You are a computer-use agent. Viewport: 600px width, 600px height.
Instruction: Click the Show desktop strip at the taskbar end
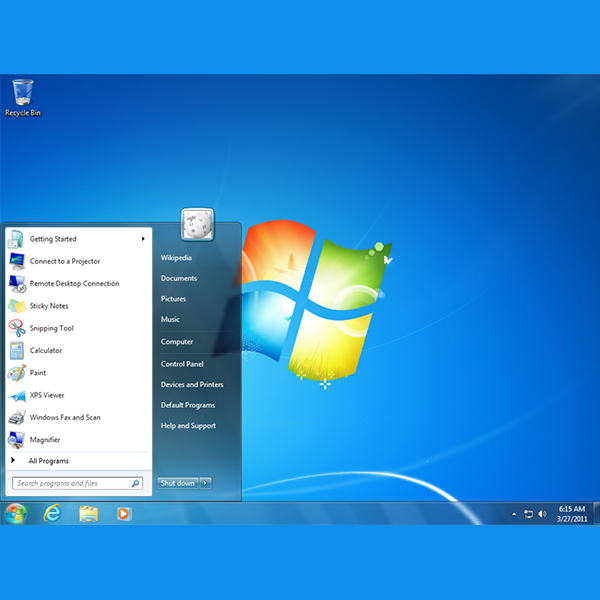(x=597, y=513)
